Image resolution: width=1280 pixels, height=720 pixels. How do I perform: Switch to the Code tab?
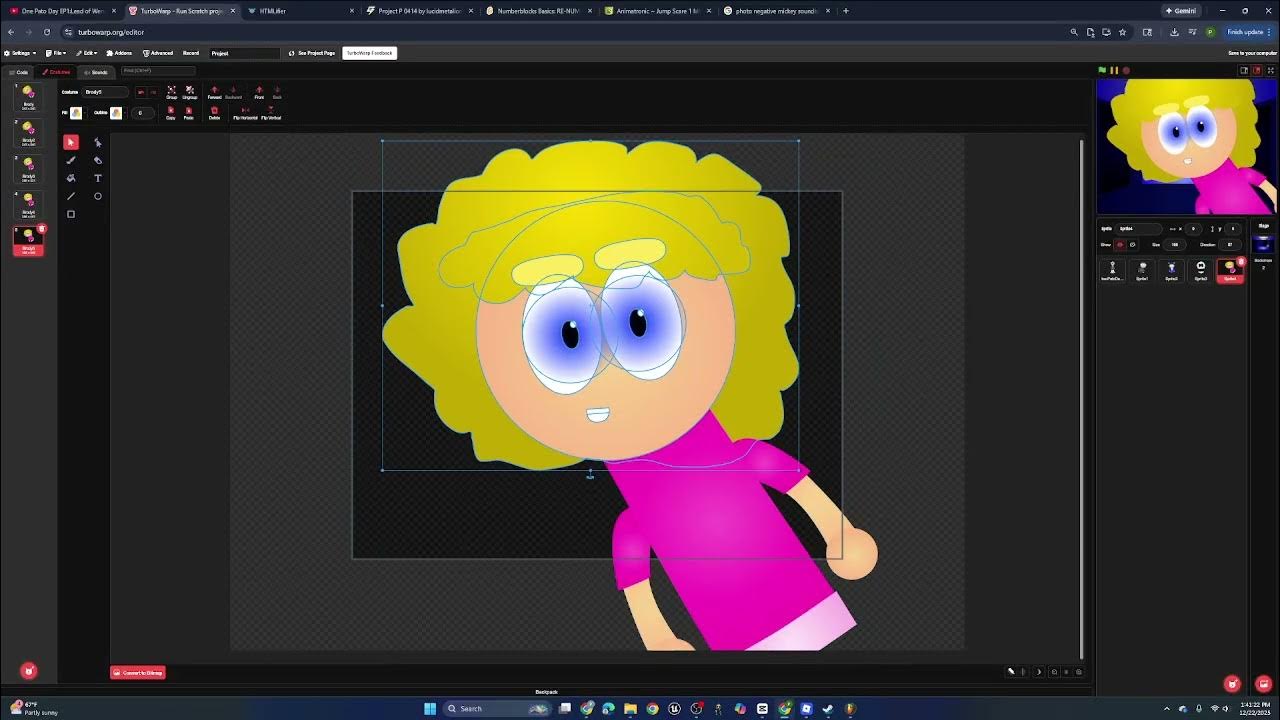click(x=19, y=72)
